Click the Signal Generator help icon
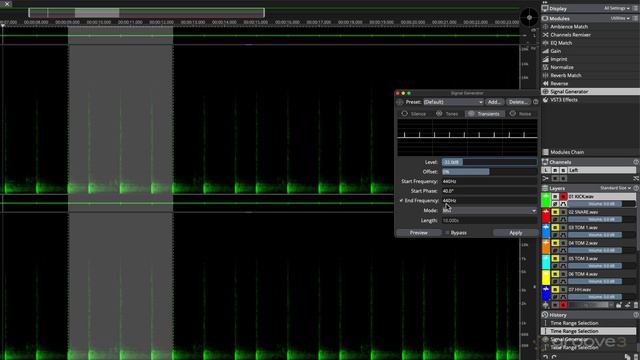This screenshot has height=360, width=640. pos(536,102)
